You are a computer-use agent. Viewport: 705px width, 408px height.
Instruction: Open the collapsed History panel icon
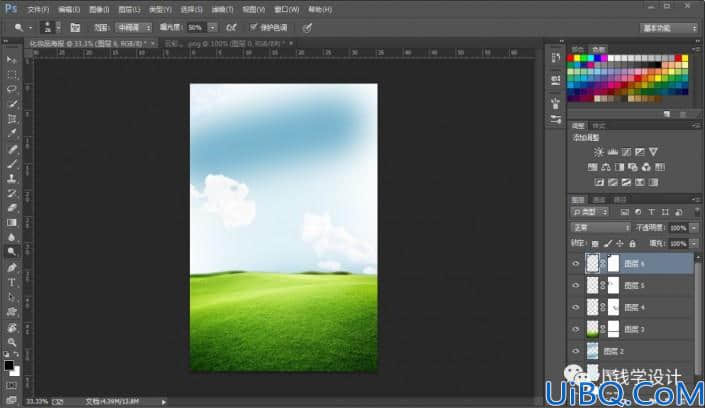(556, 58)
